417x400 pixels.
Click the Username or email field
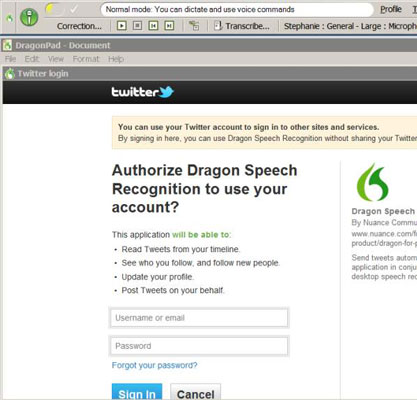199,318
